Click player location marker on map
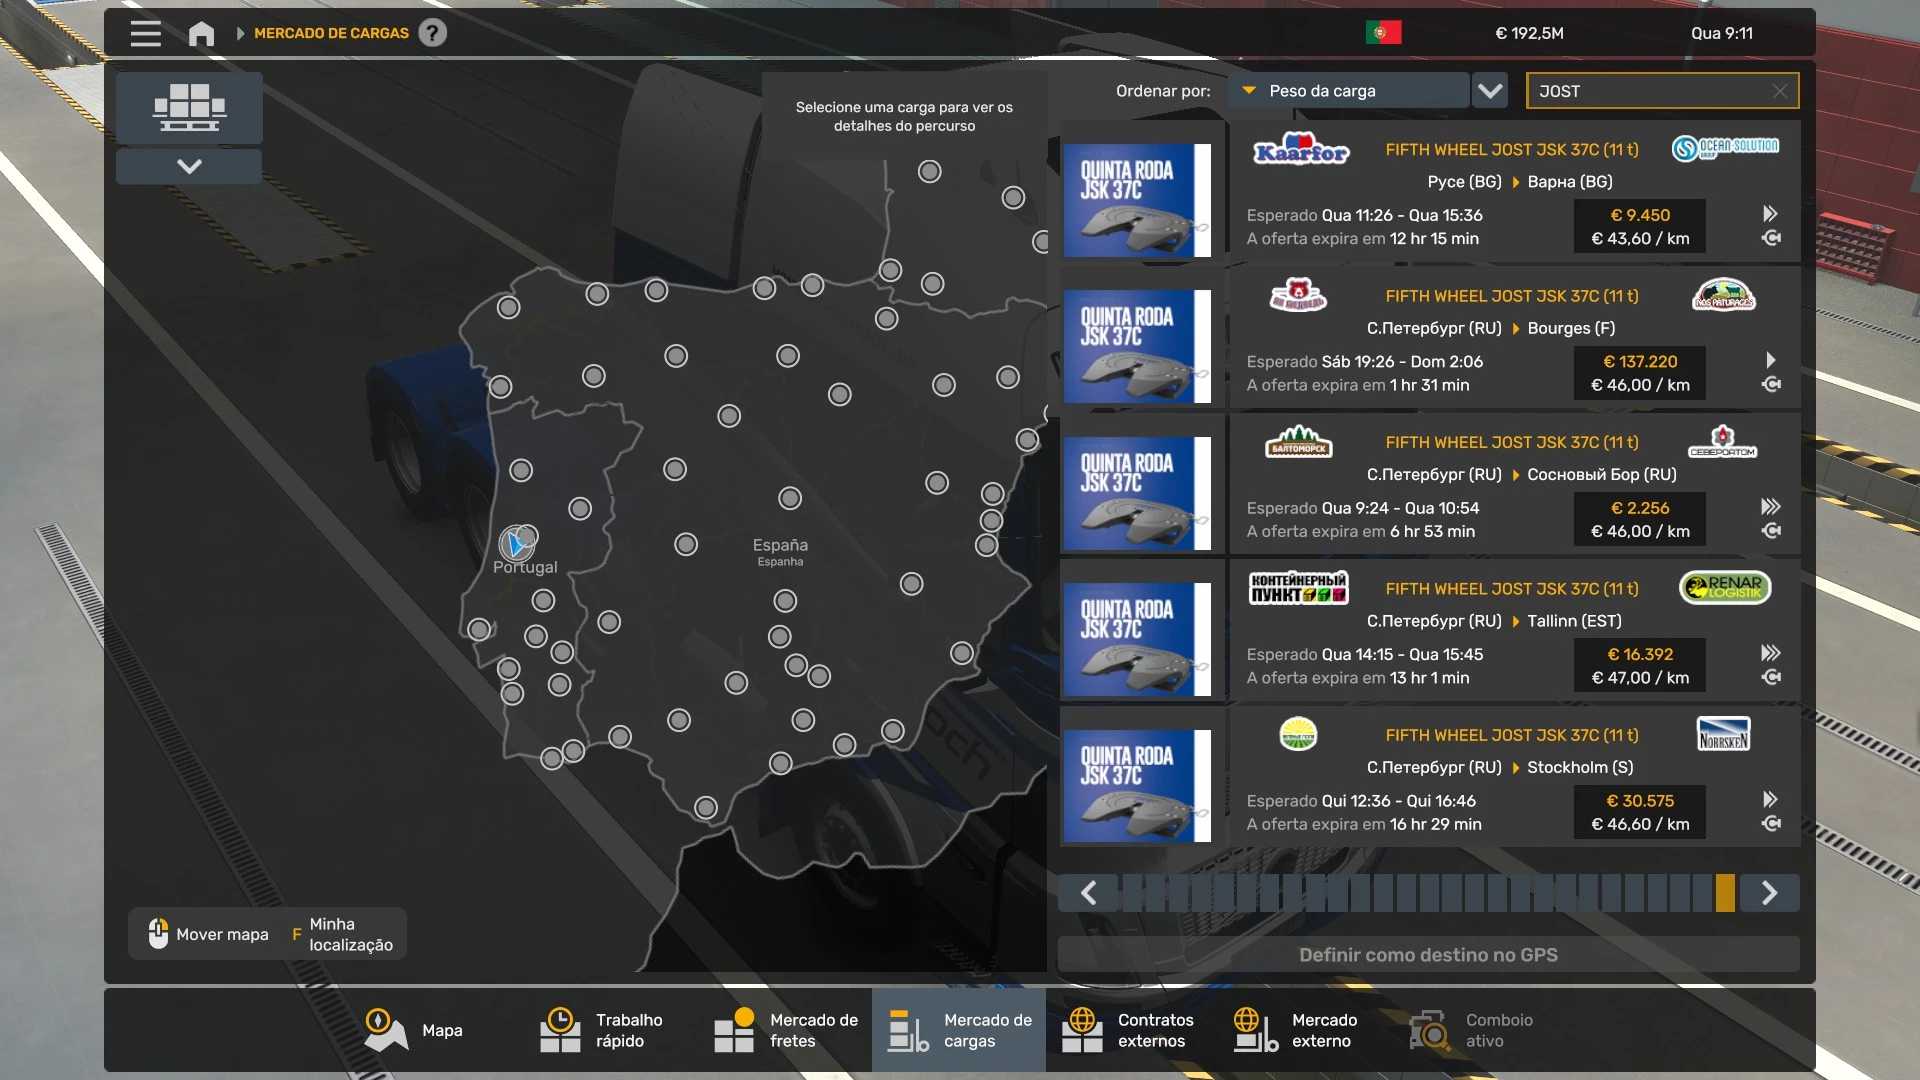The image size is (1920, 1080). (x=516, y=544)
